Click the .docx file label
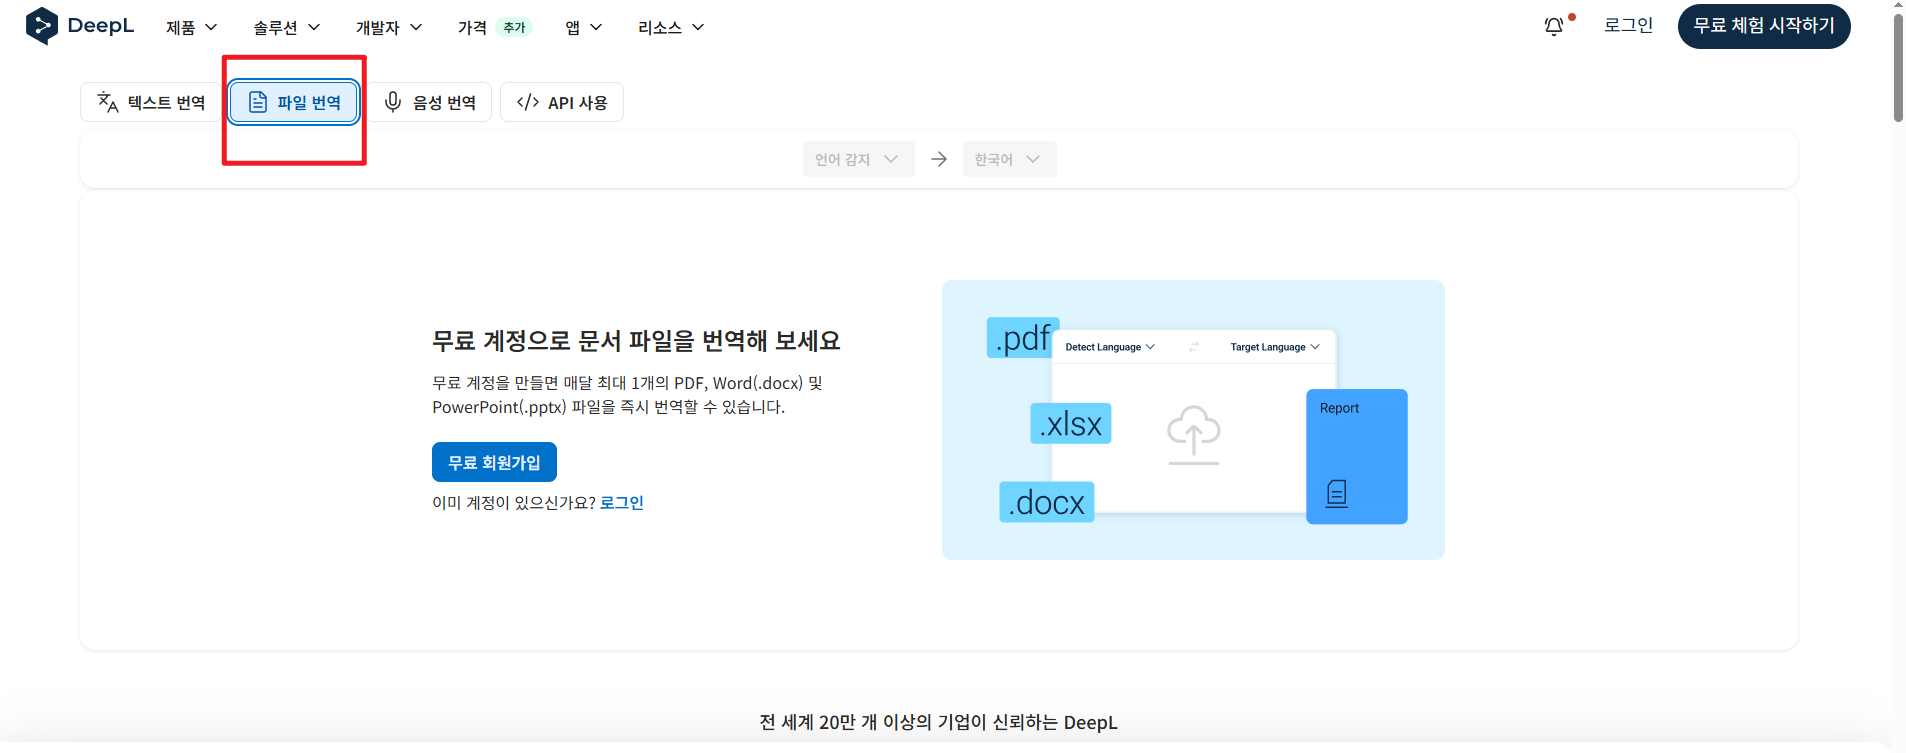The image size is (1906, 753). coord(1047,502)
